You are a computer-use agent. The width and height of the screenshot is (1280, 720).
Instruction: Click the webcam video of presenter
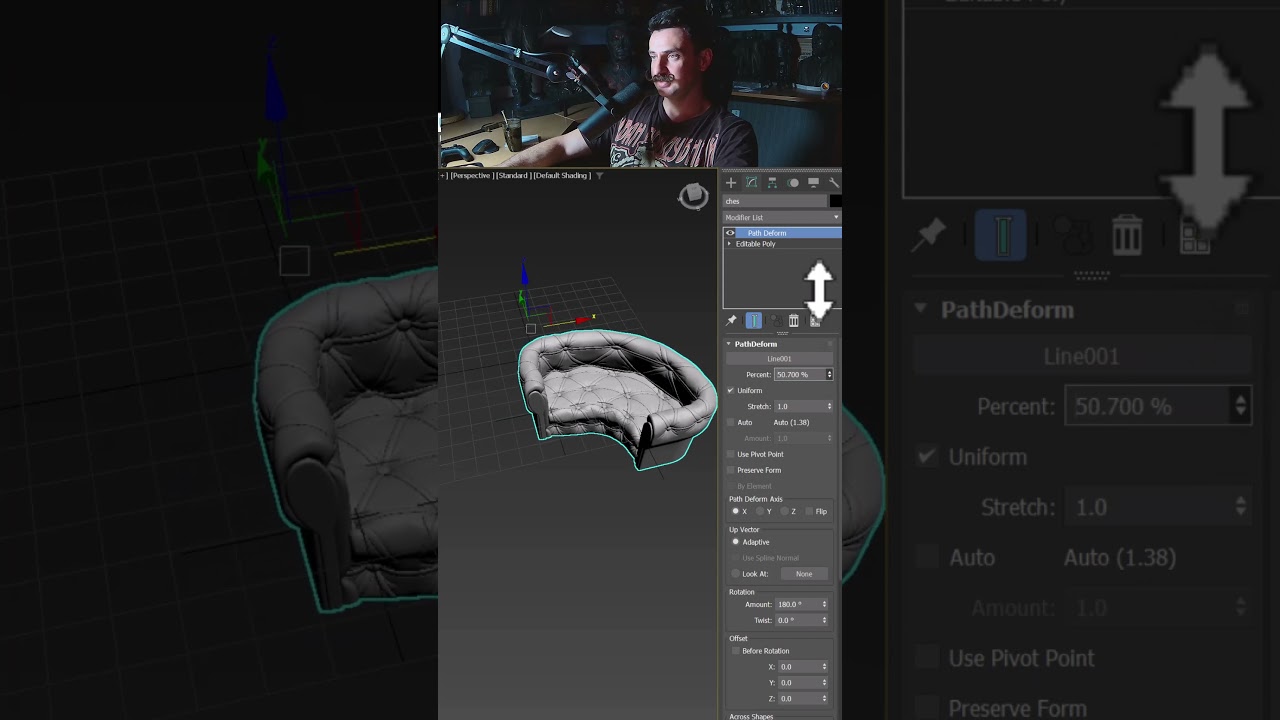tap(640, 83)
